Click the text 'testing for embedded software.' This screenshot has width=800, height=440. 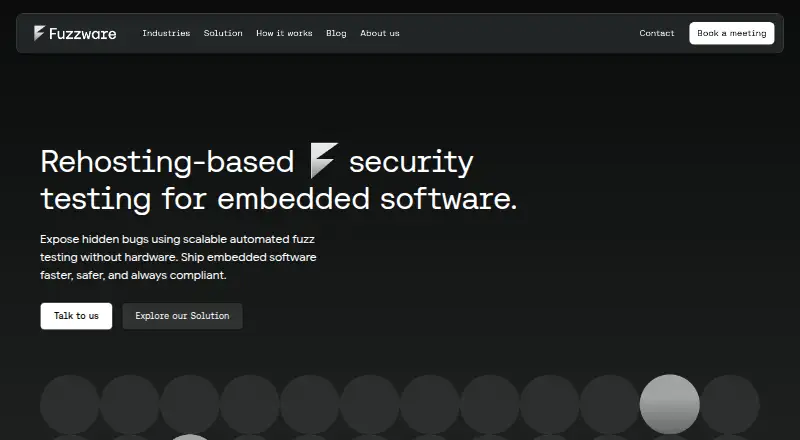pyautogui.click(x=279, y=199)
